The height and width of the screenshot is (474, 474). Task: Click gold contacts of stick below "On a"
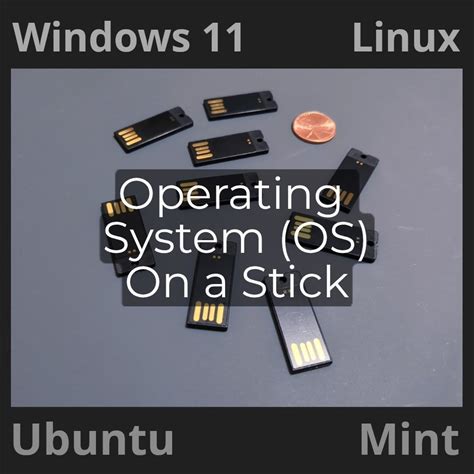point(208,313)
